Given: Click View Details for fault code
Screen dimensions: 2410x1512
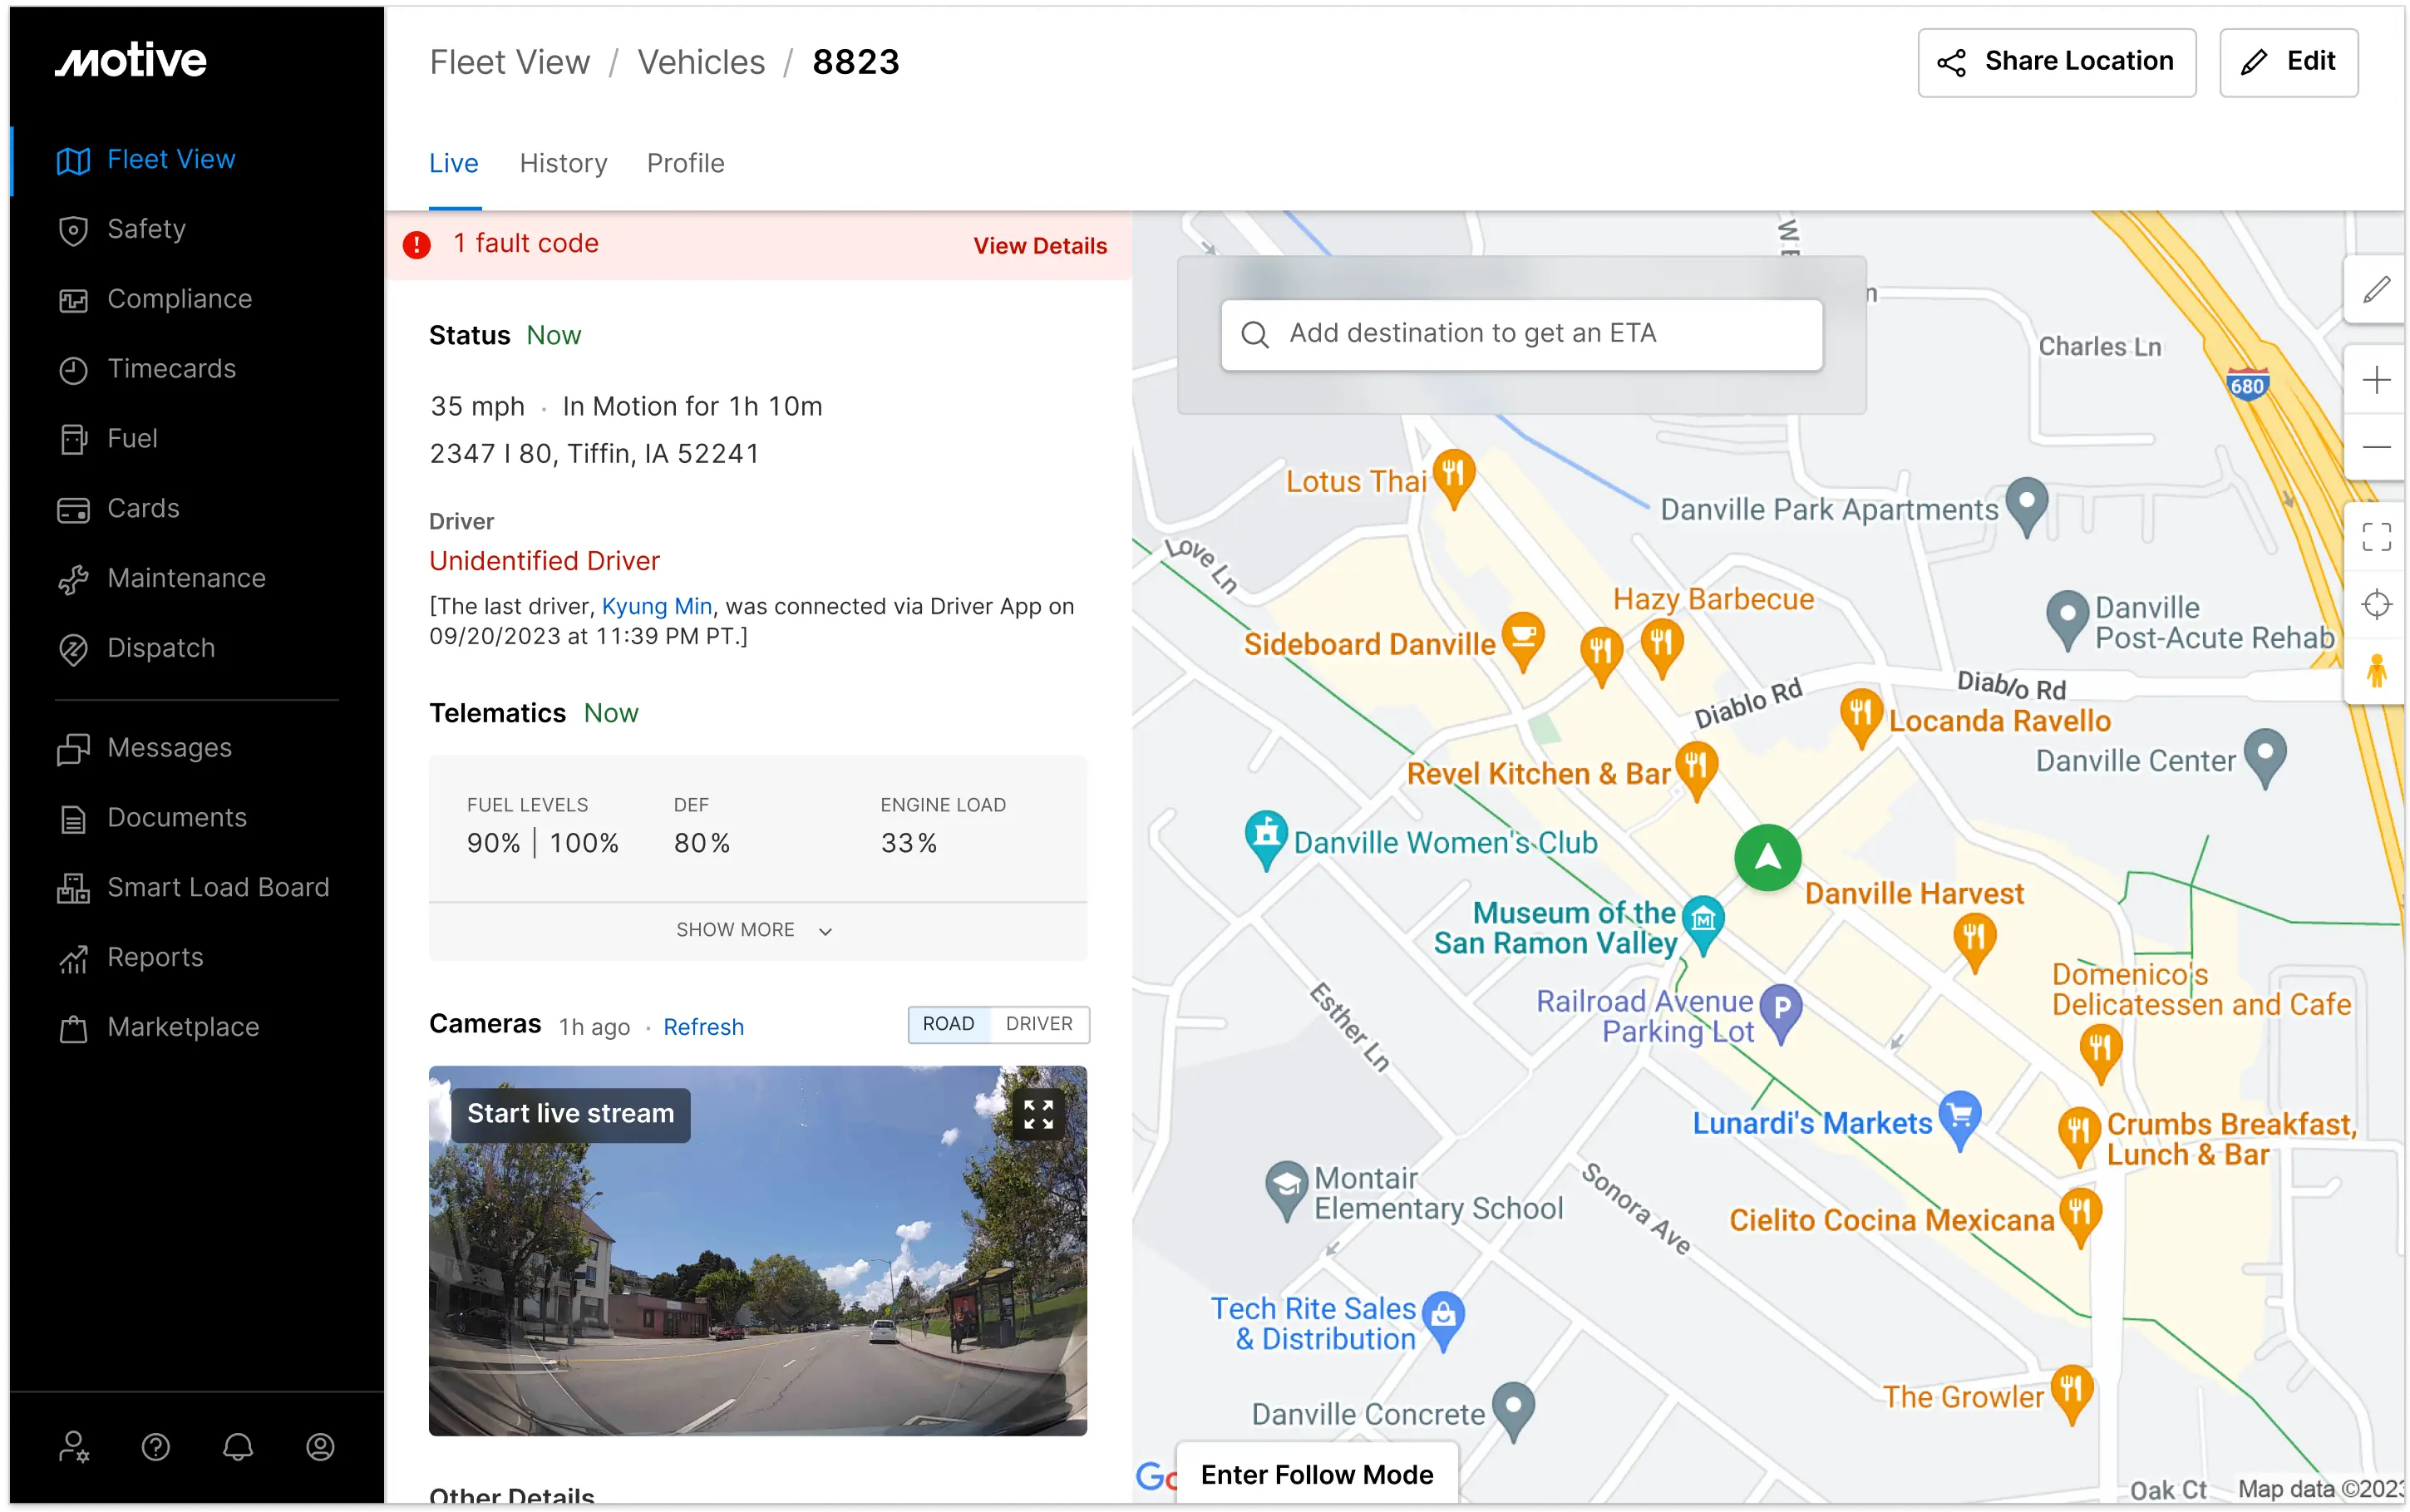Looking at the screenshot, I should (x=1040, y=246).
